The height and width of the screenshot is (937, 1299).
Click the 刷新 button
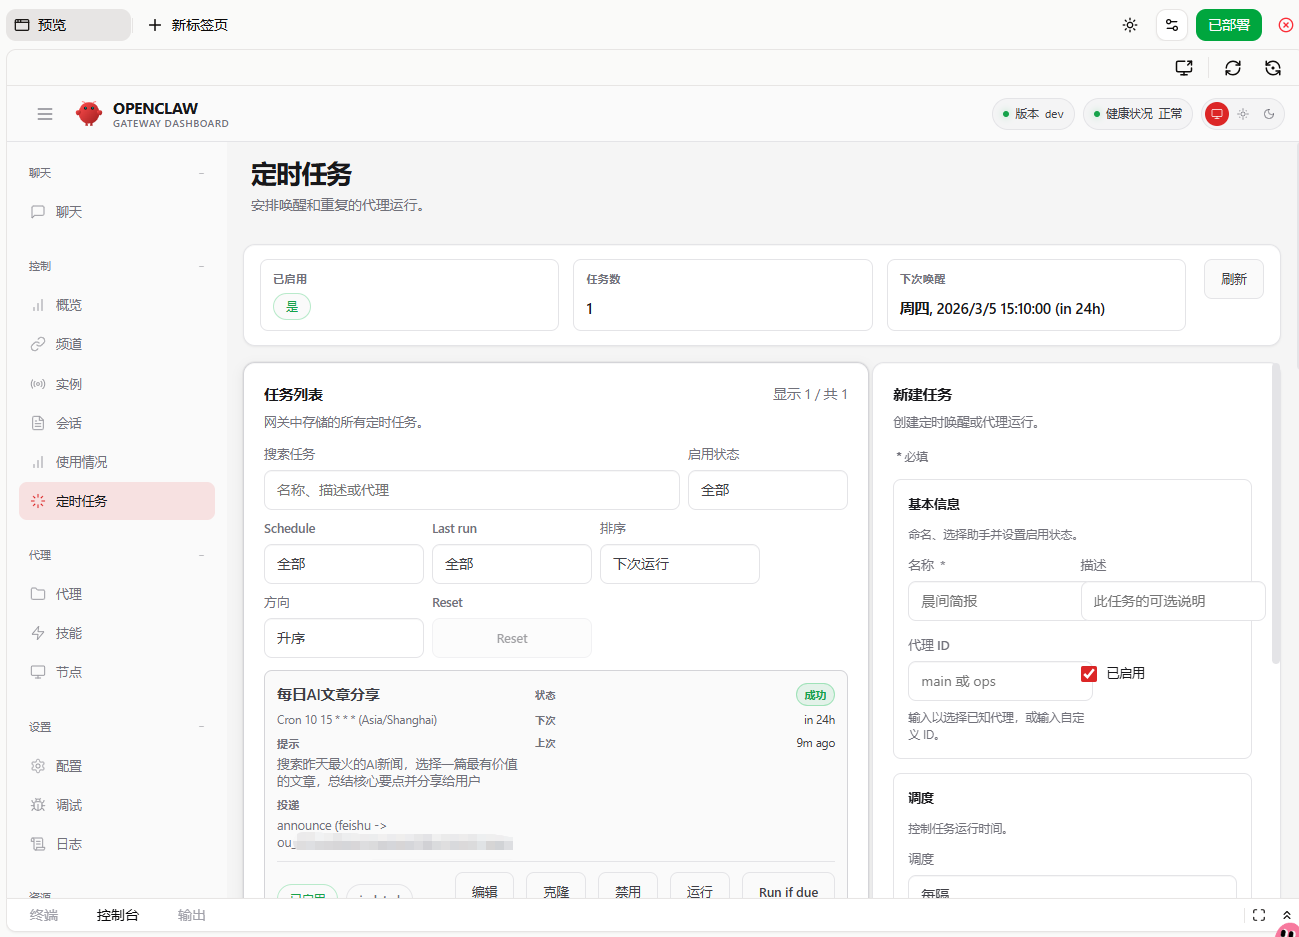[x=1233, y=279]
